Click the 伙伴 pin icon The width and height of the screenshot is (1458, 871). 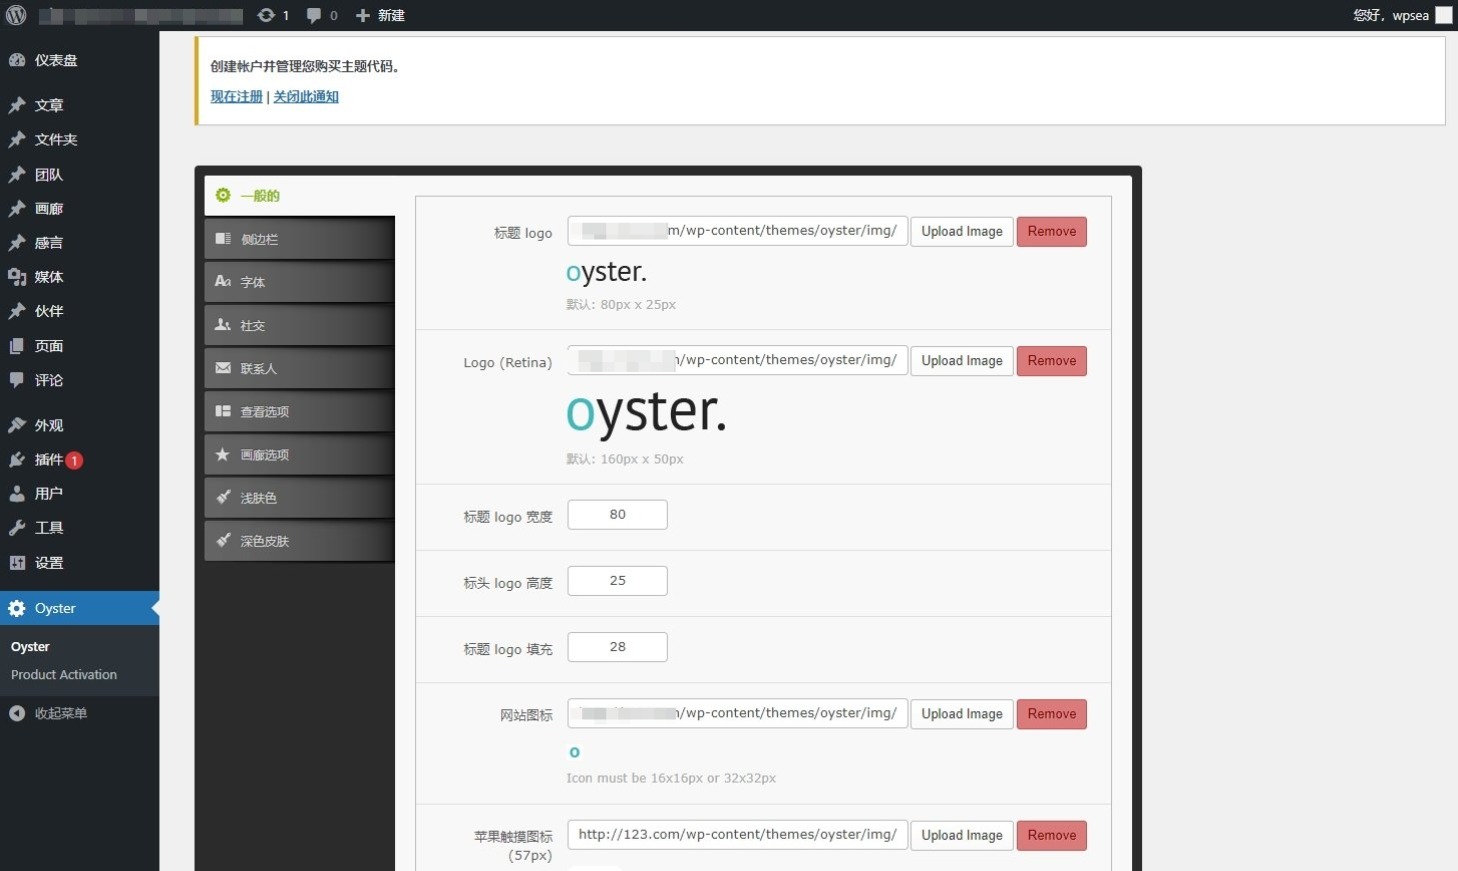17,311
